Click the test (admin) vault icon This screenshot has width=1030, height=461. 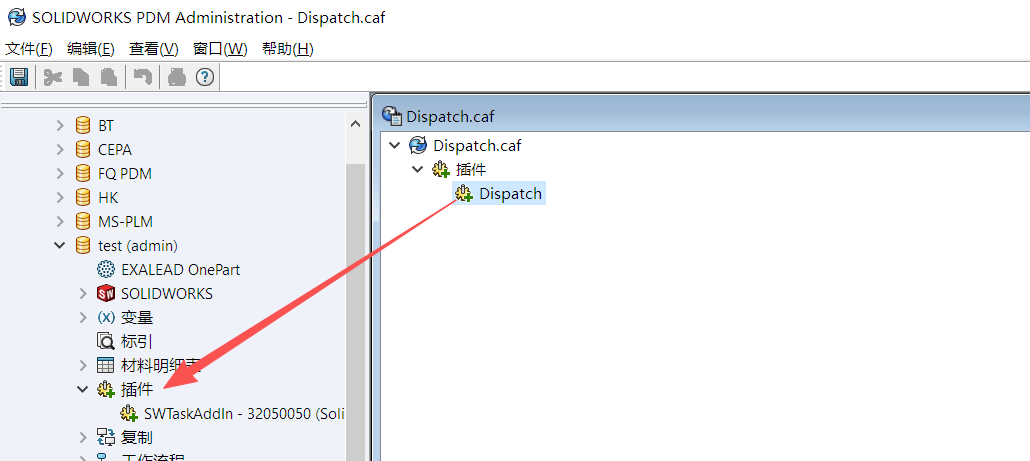(83, 246)
